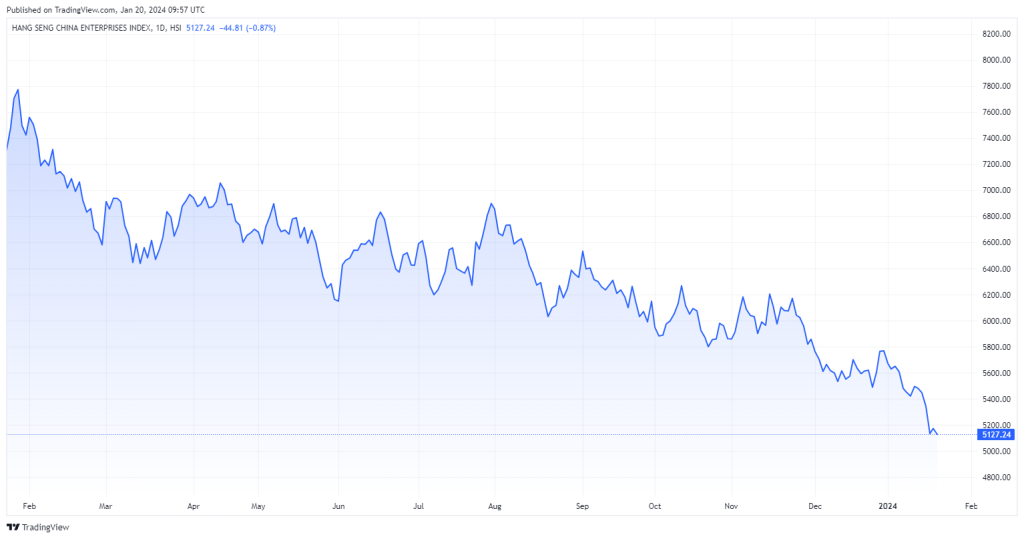Image resolution: width=1024 pixels, height=539 pixels.
Task: Click the 5127.24 price in the header
Action: click(202, 28)
